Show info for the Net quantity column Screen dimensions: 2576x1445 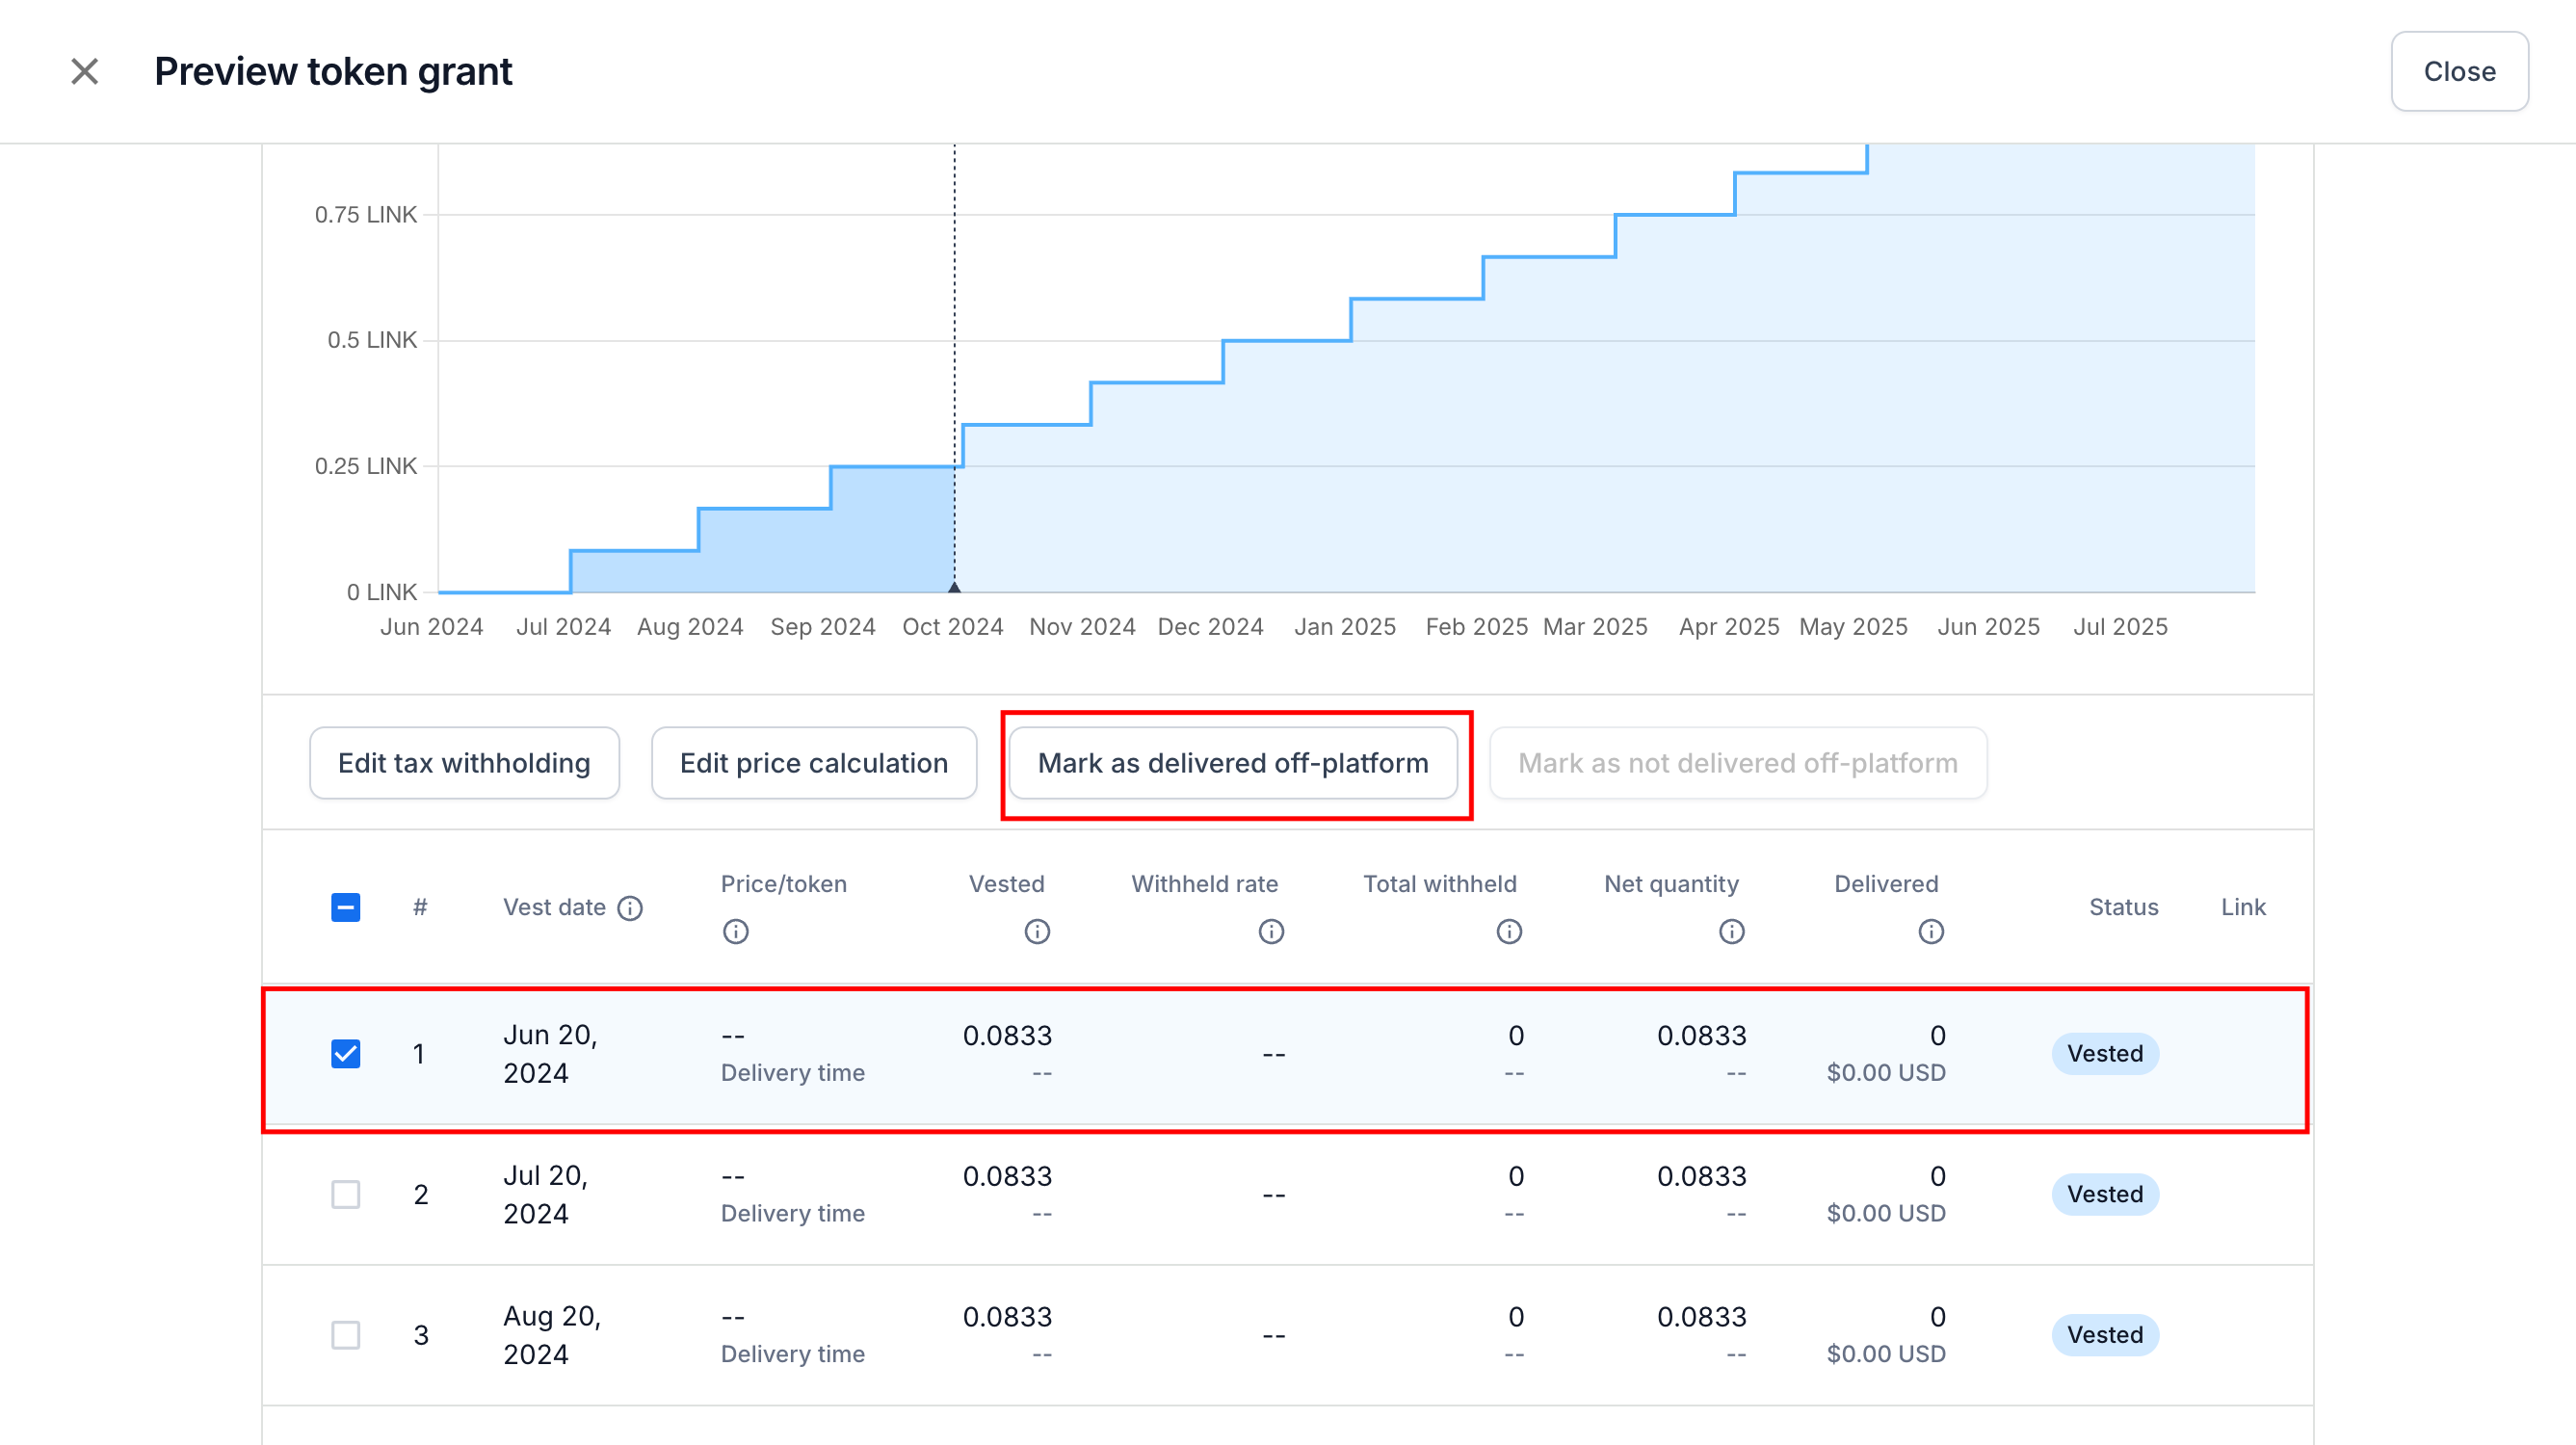1732,932
